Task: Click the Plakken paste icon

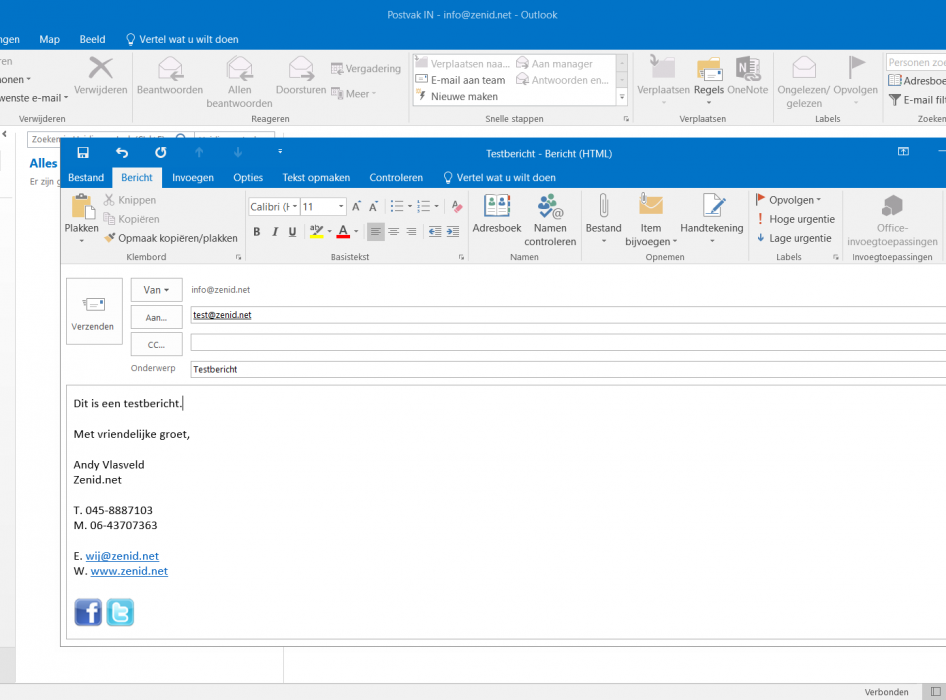Action: [x=83, y=206]
